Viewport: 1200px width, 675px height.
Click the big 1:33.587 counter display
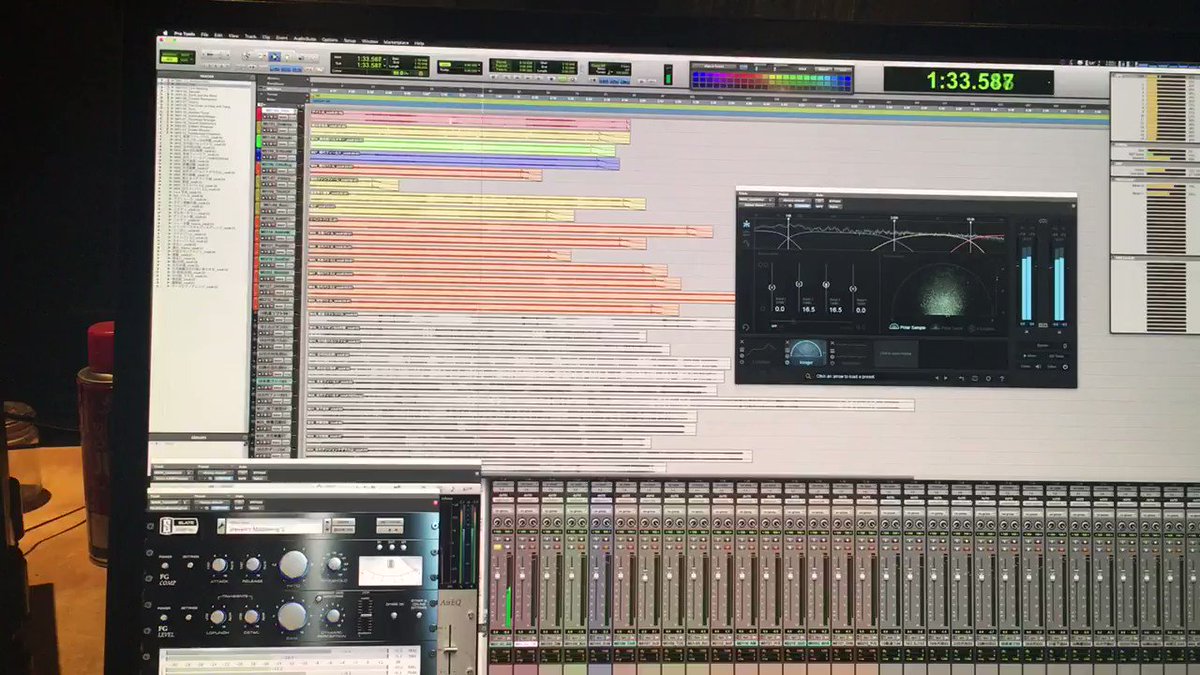click(x=968, y=82)
